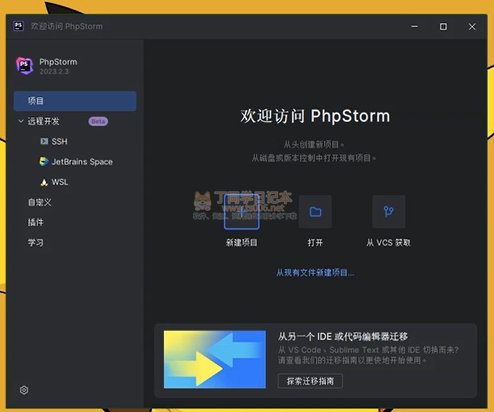This screenshot has width=494, height=412.
Task: Maximize the PhpStorm welcome window
Action: tap(443, 26)
